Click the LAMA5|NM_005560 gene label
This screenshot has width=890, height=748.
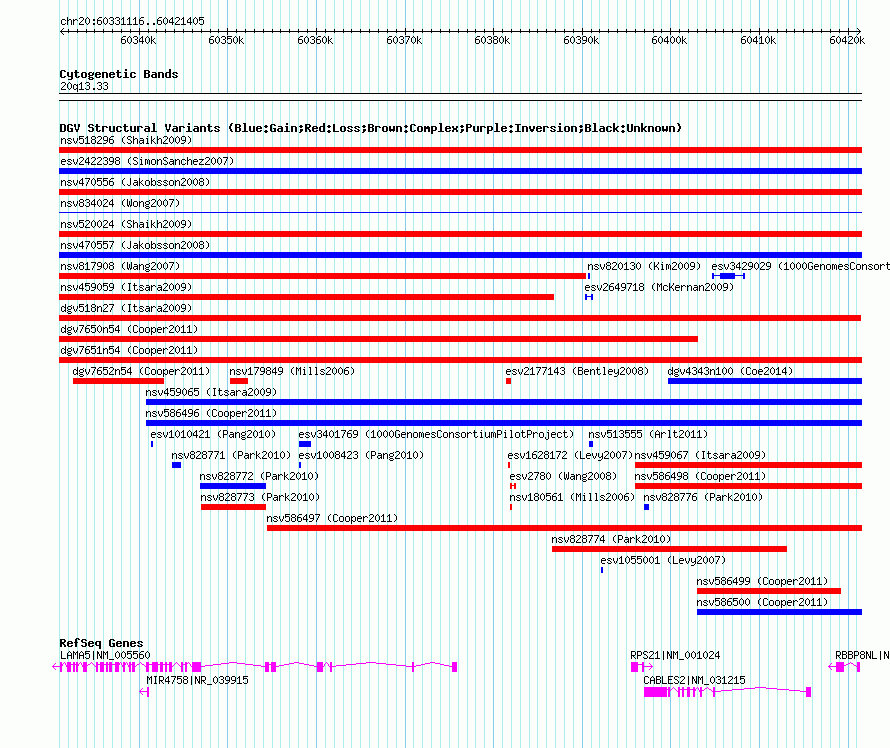coord(105,655)
